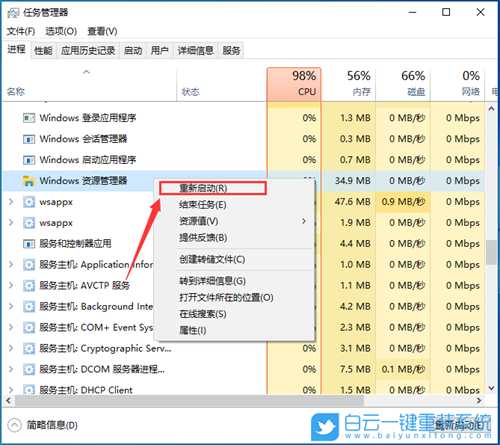Click the 服务和控制器应用 process icon
This screenshot has height=445, width=500.
(x=29, y=244)
